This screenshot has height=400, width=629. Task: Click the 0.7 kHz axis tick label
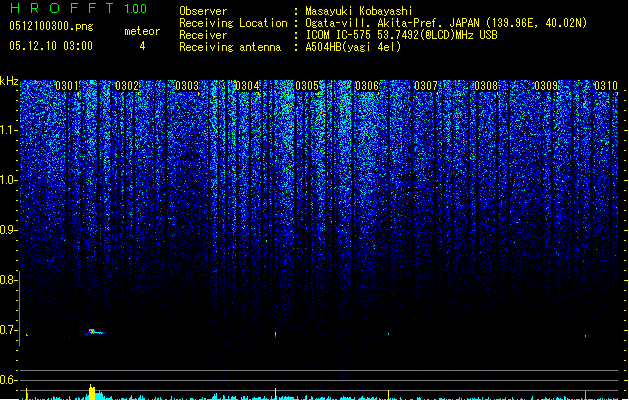tap(9, 330)
